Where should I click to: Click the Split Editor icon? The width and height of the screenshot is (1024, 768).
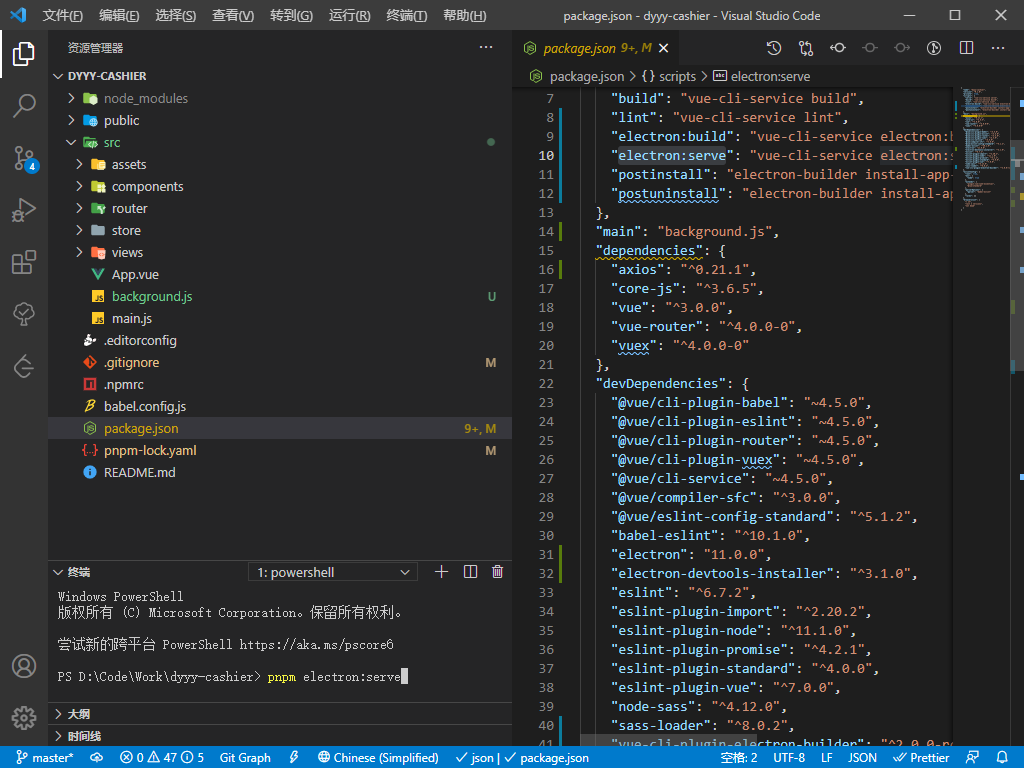pyautogui.click(x=966, y=48)
